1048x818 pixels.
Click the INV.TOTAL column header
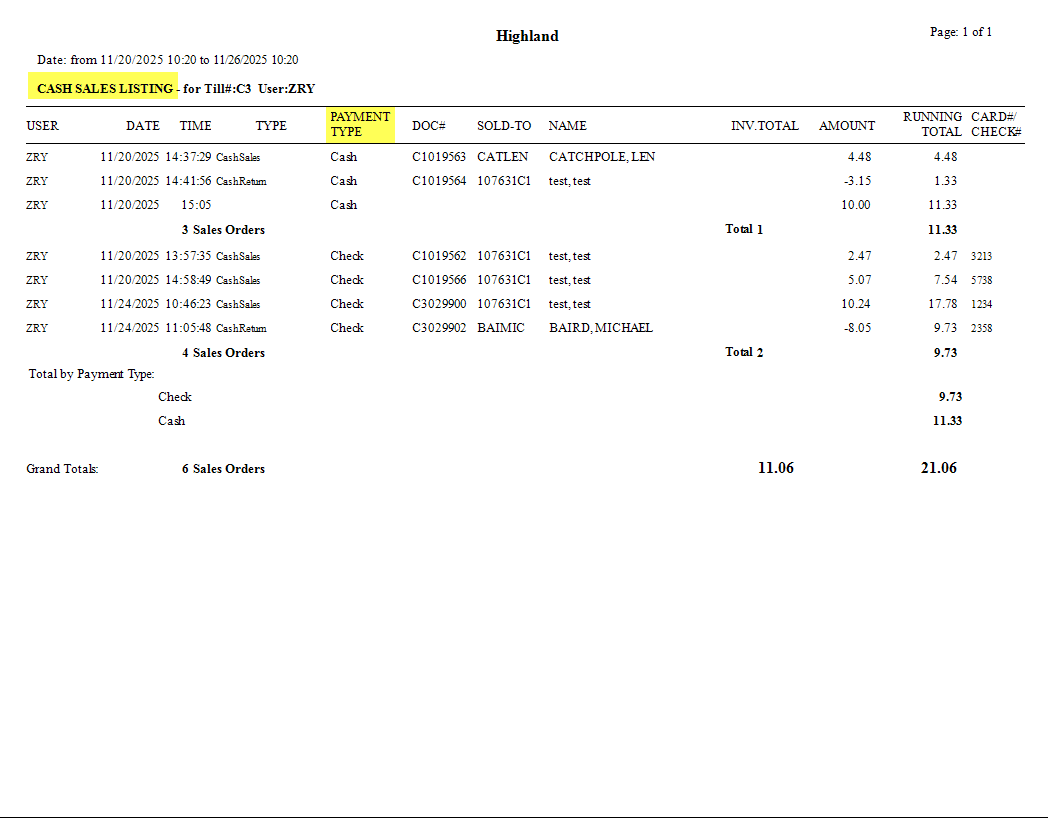764,125
